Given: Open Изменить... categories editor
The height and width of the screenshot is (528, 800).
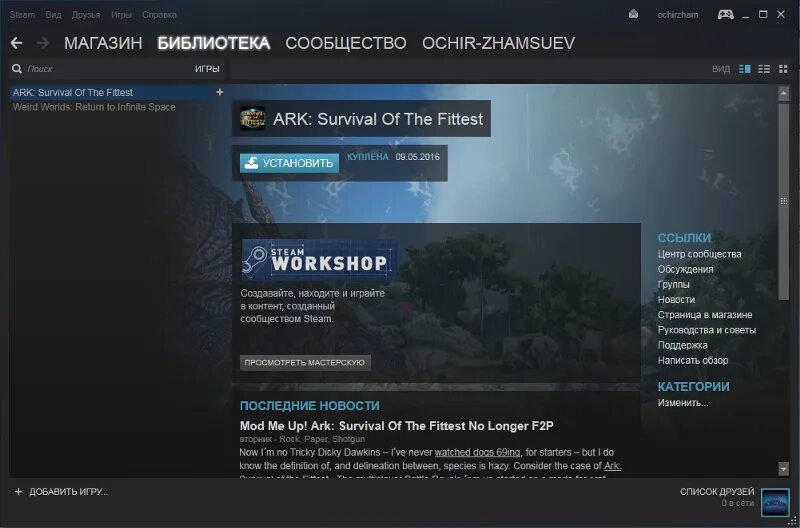Looking at the screenshot, I should [683, 403].
